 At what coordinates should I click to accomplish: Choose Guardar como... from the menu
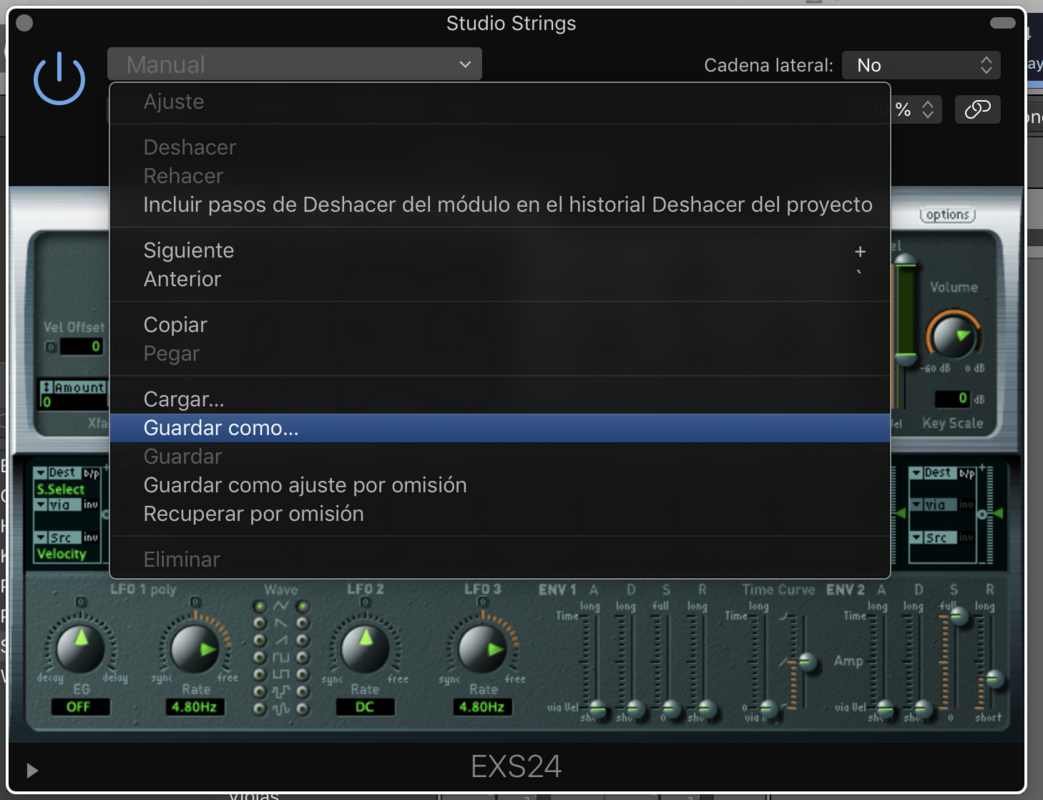point(500,428)
